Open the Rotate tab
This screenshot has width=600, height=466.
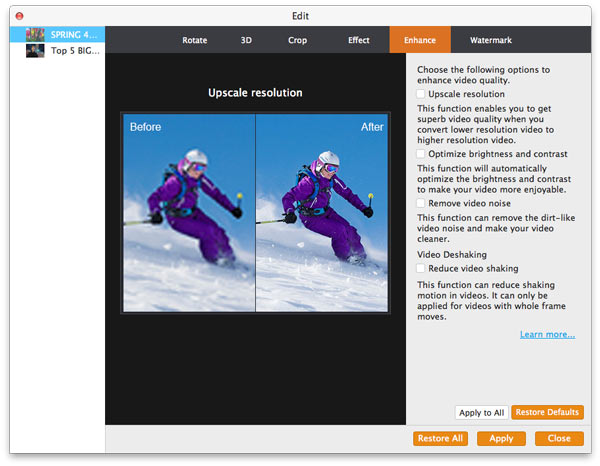pos(194,40)
